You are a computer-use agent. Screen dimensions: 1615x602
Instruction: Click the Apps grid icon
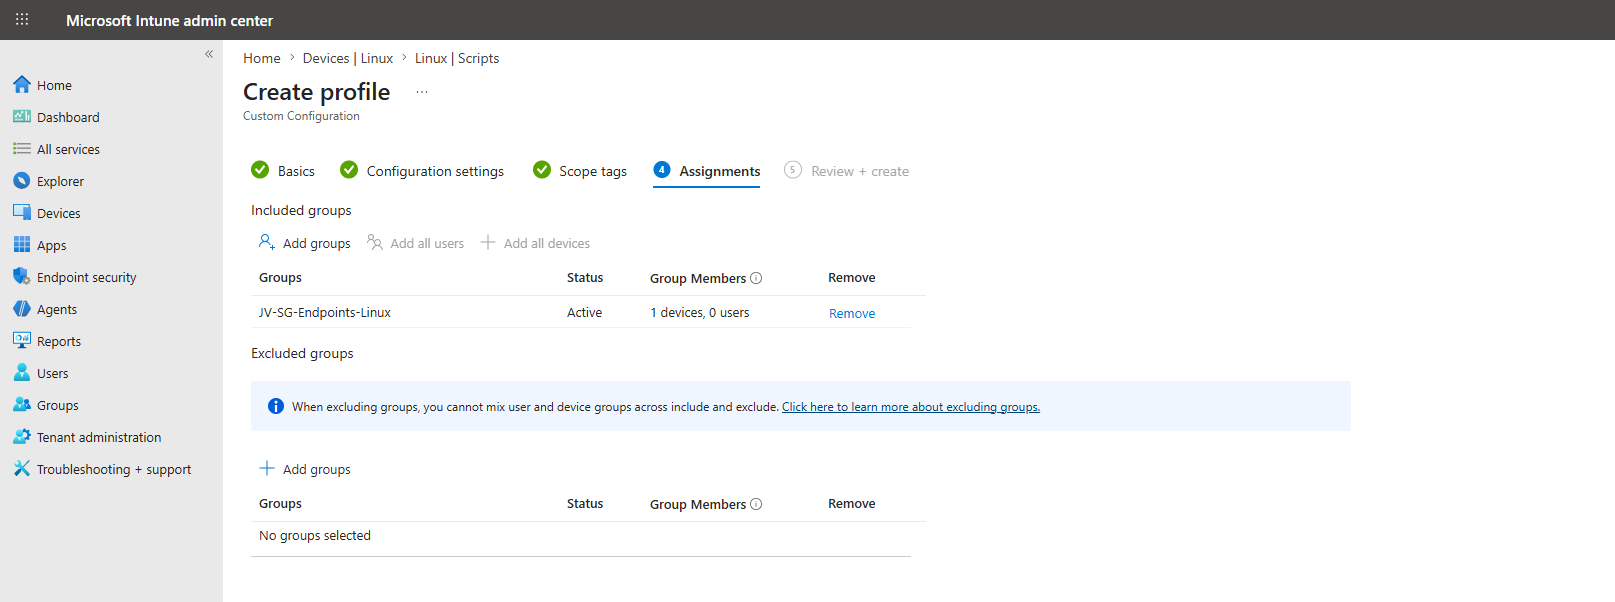click(x=22, y=245)
